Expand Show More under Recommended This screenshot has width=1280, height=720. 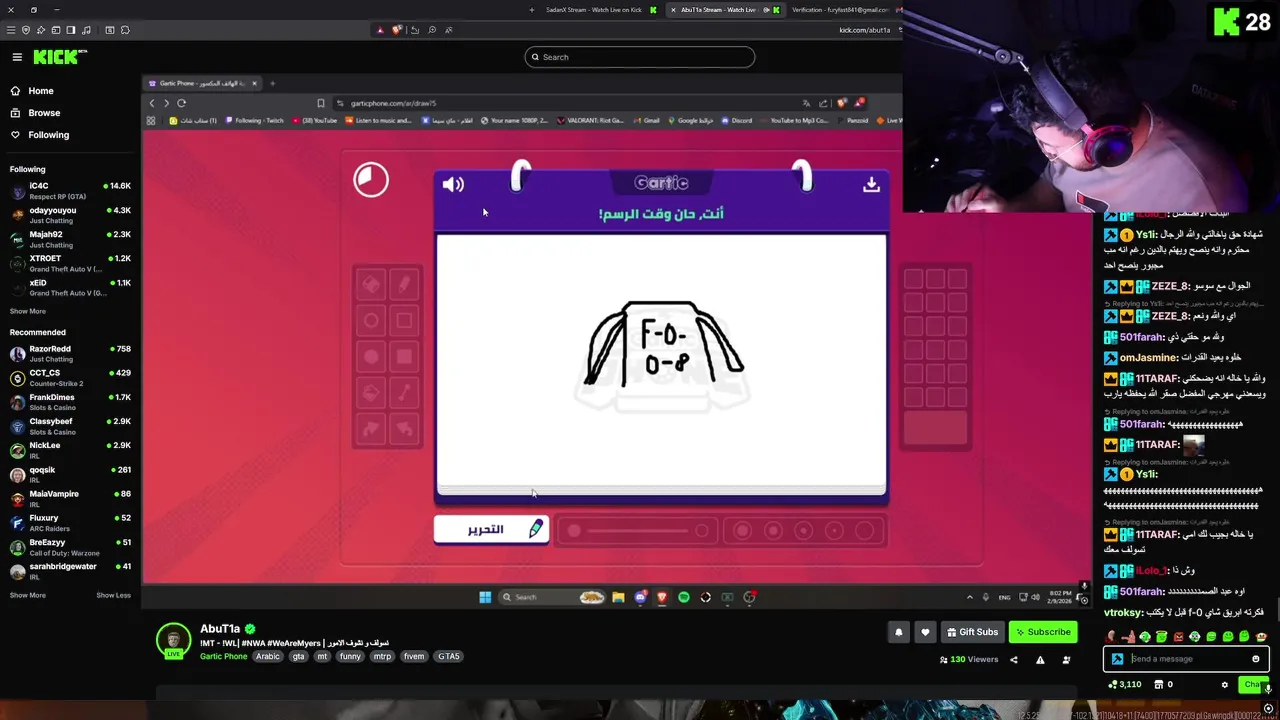(x=28, y=595)
